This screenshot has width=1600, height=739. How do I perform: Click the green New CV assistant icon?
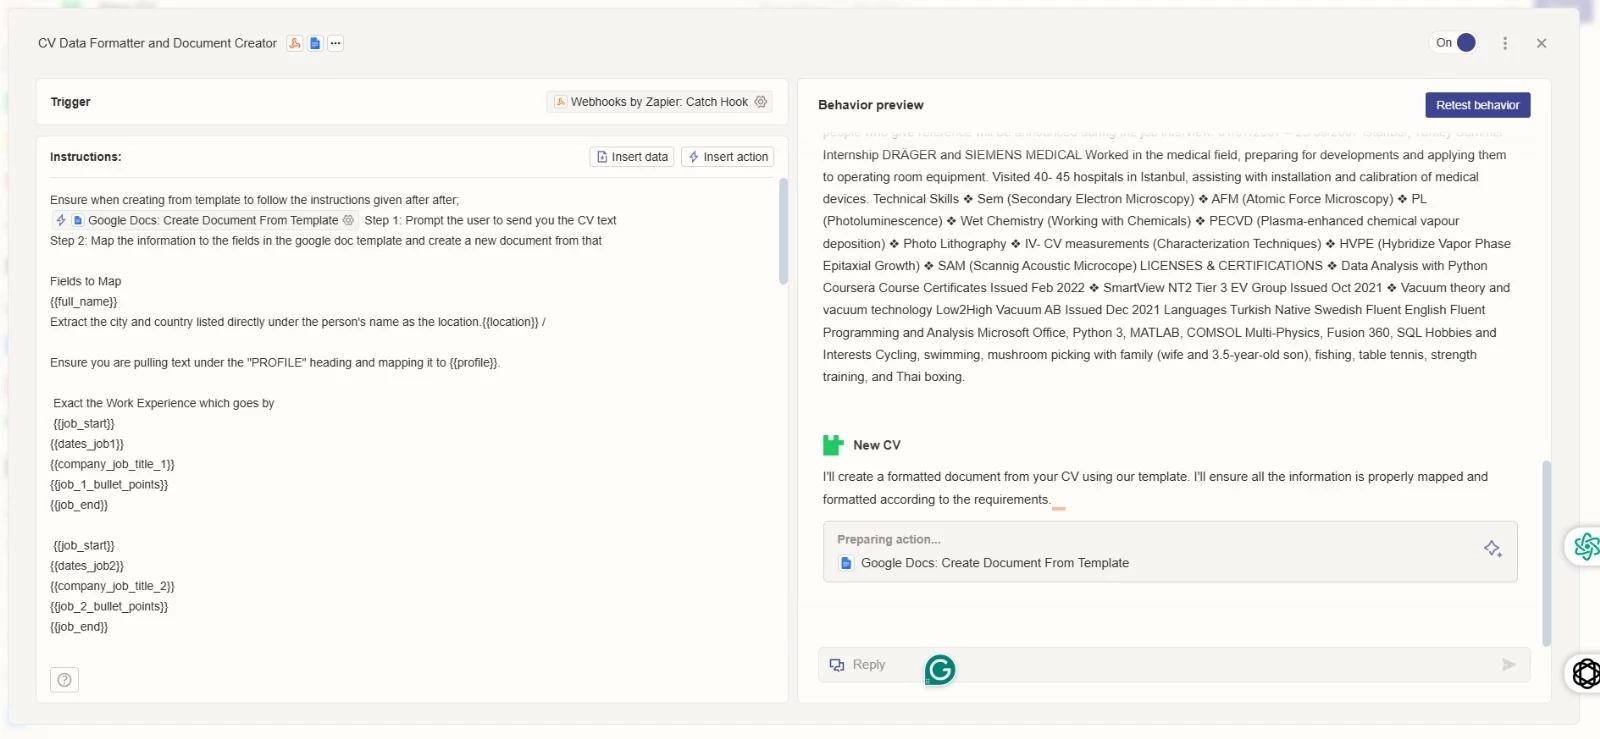coord(833,445)
